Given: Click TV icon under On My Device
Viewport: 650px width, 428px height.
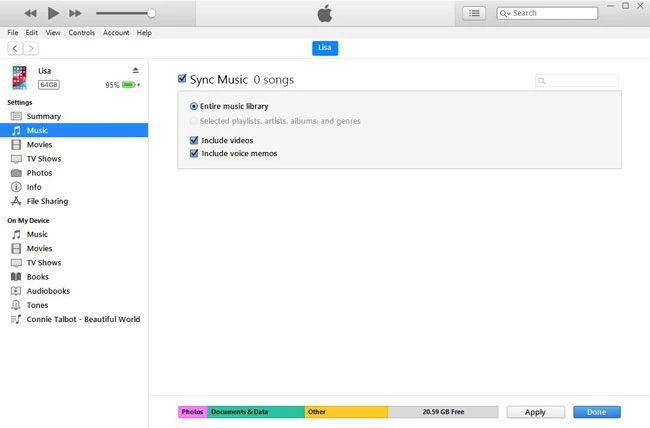Looking at the screenshot, I should (x=16, y=263).
